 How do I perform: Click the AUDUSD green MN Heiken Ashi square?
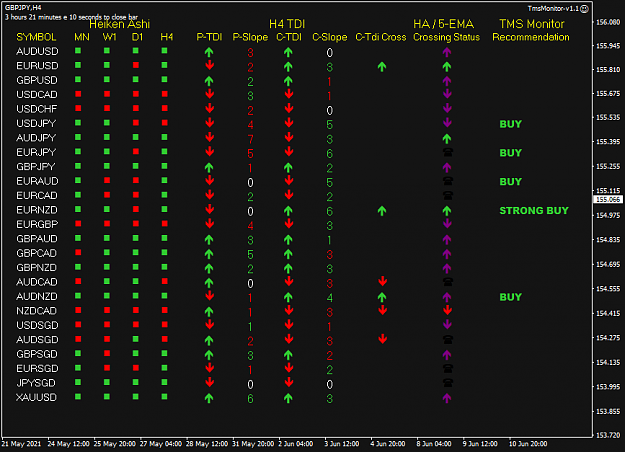(78, 51)
